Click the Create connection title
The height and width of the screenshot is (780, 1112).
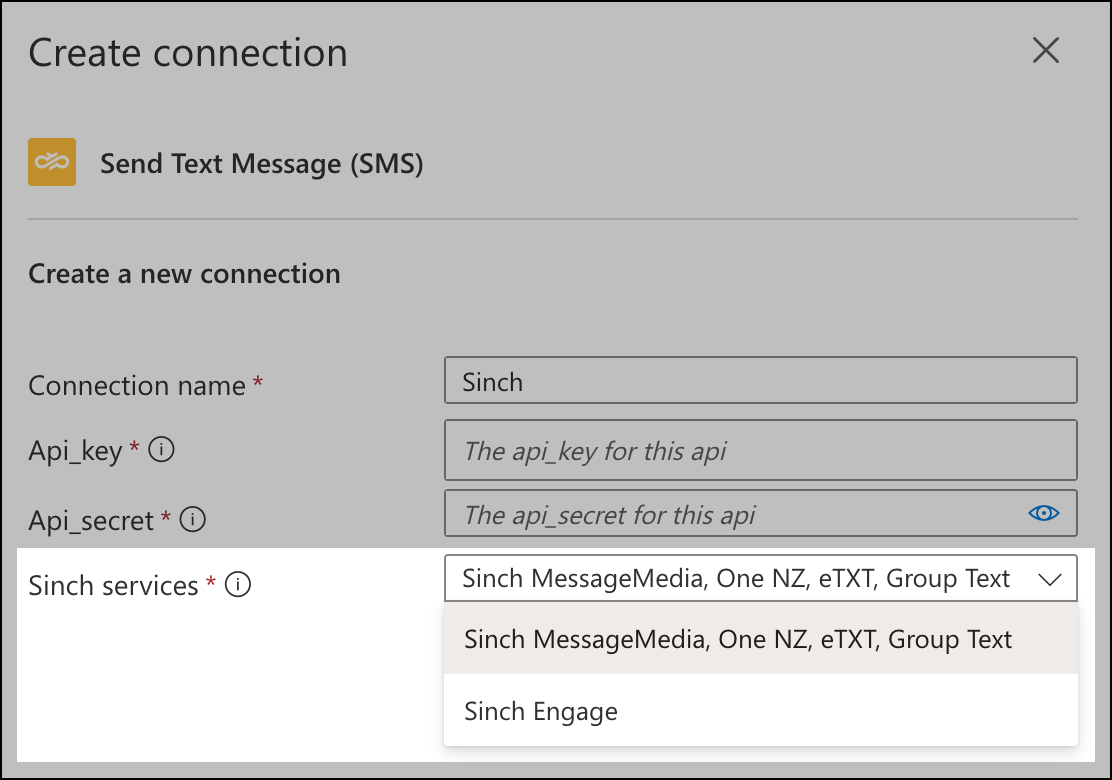[x=188, y=53]
